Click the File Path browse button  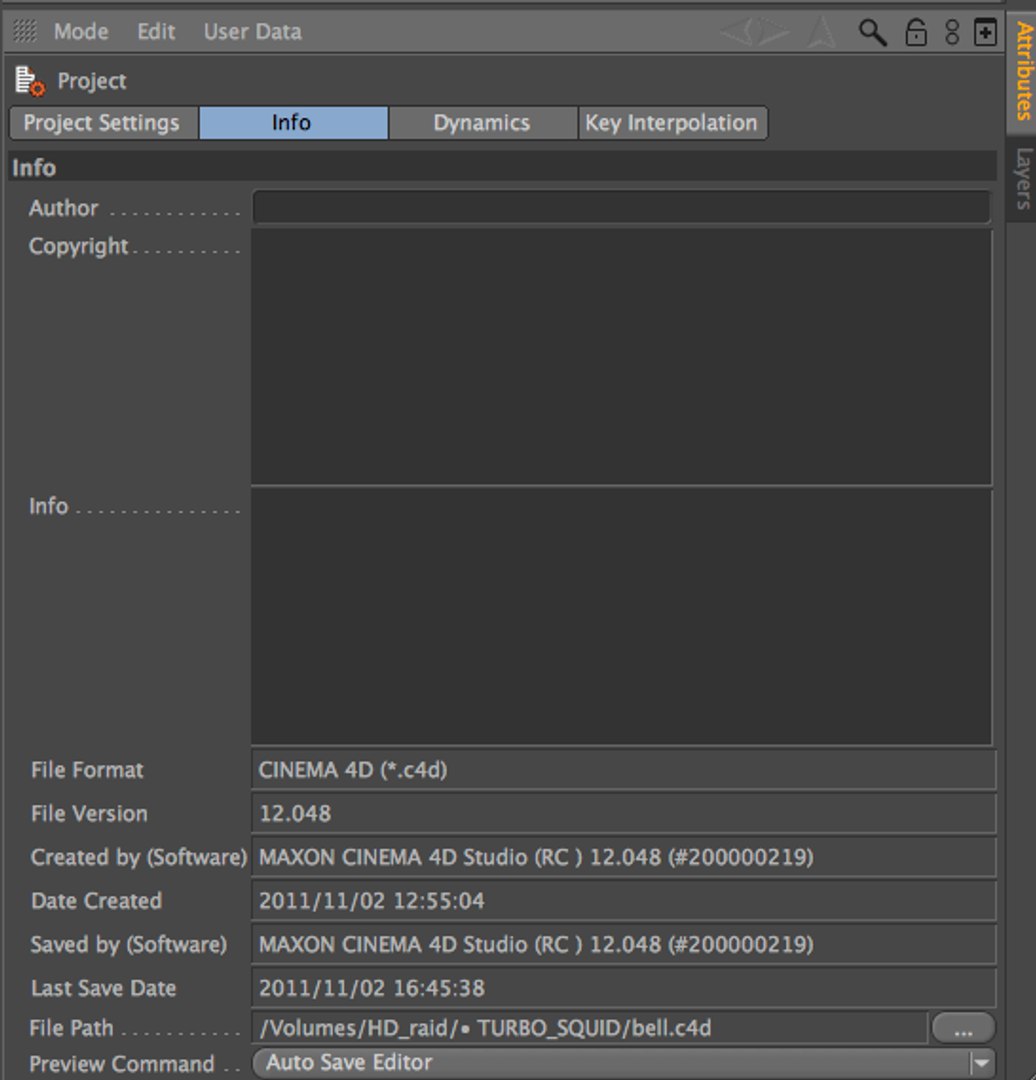(963, 1029)
